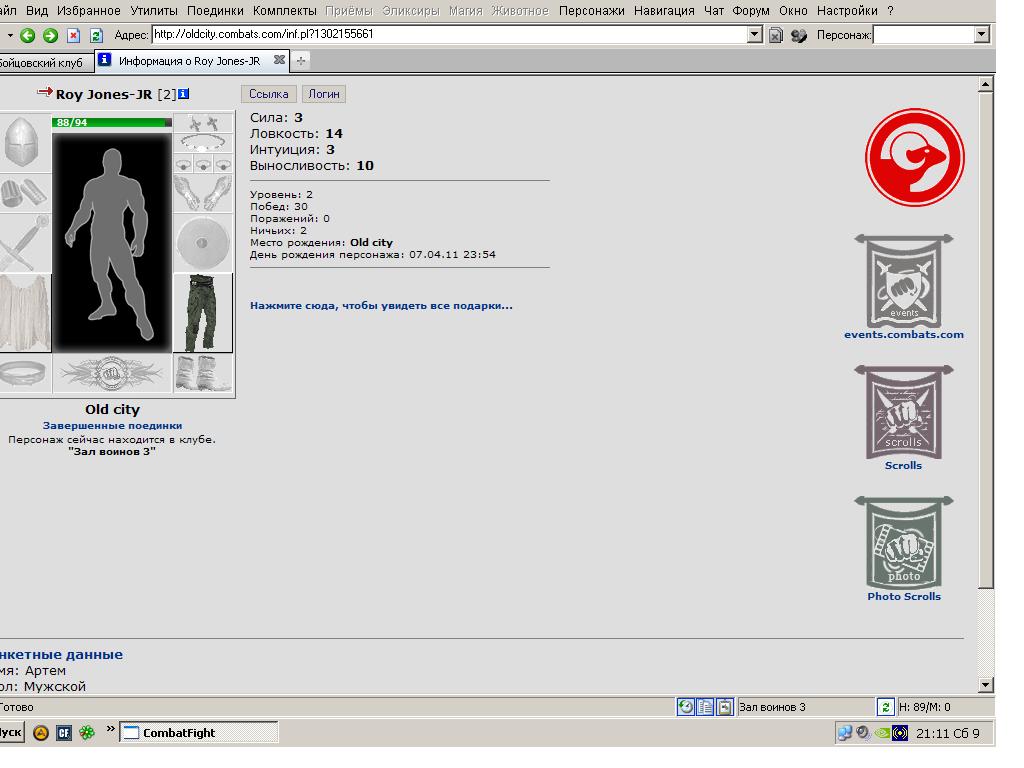The width and height of the screenshot is (1024, 768).
Task: Click the network computers tray icon
Action: pos(845,733)
